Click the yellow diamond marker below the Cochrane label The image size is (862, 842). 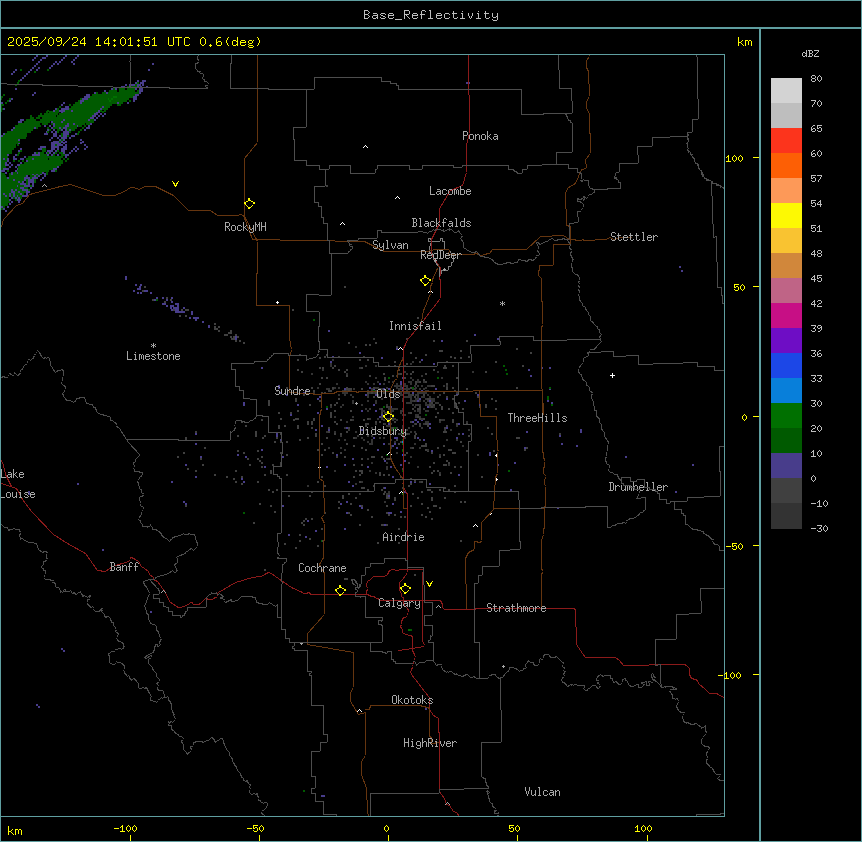[340, 590]
